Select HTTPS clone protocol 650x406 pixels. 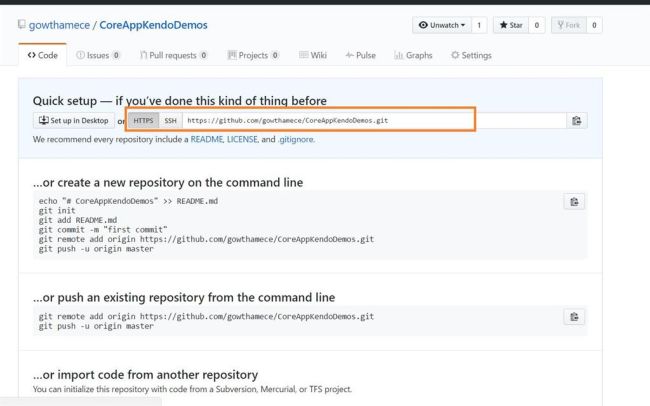pos(143,121)
